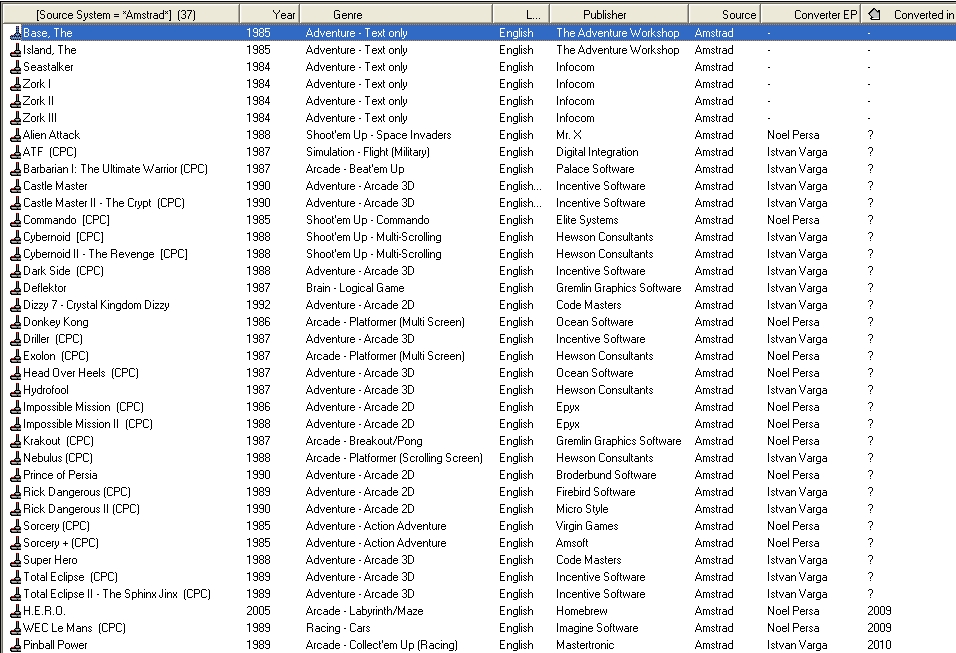Click the joystick icon beside Donkey Kong
The height and width of the screenshot is (653, 956).
[16, 322]
